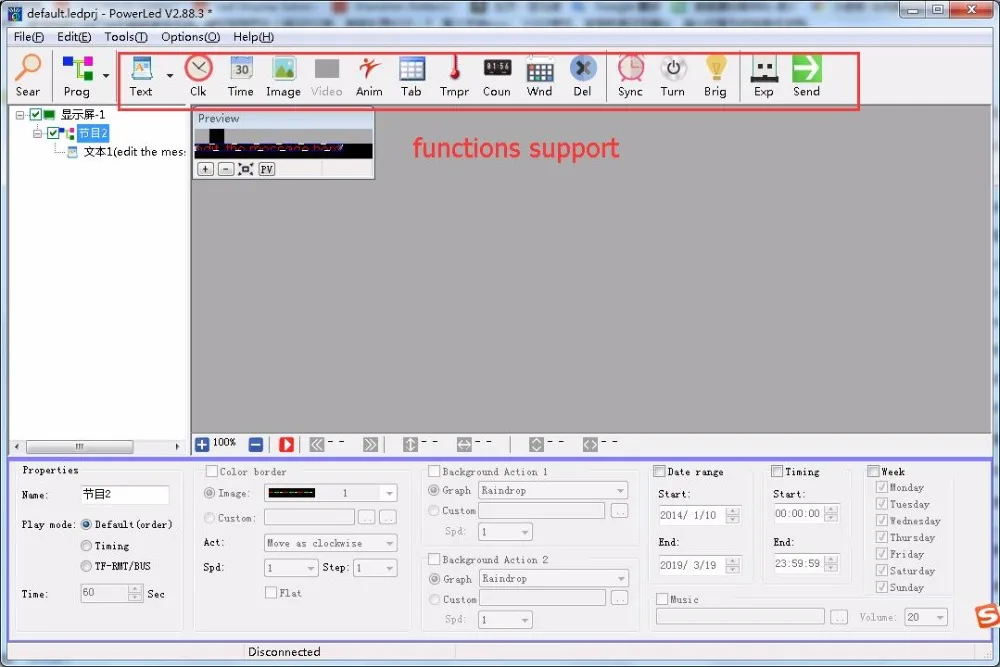Open the File menu

pyautogui.click(x=29, y=37)
